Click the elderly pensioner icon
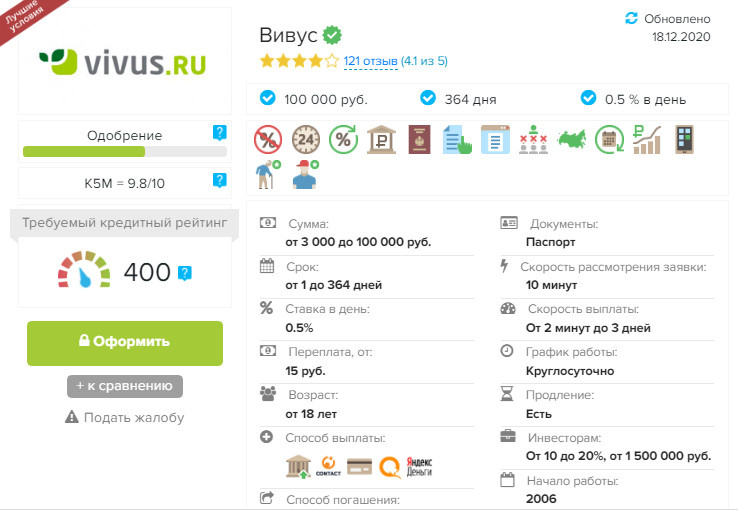 click(x=268, y=175)
